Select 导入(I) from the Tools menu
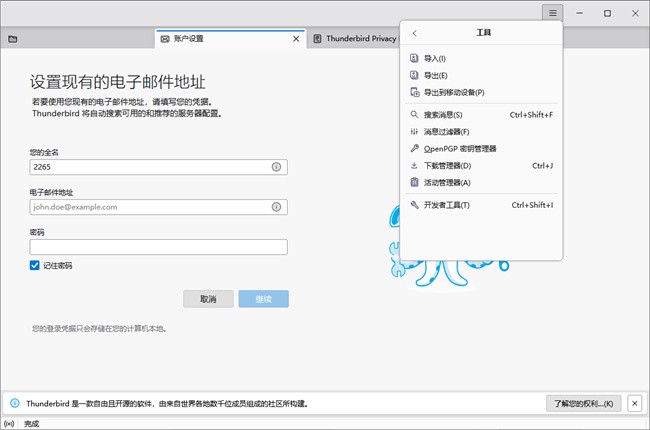This screenshot has height=430, width=650. coord(435,59)
